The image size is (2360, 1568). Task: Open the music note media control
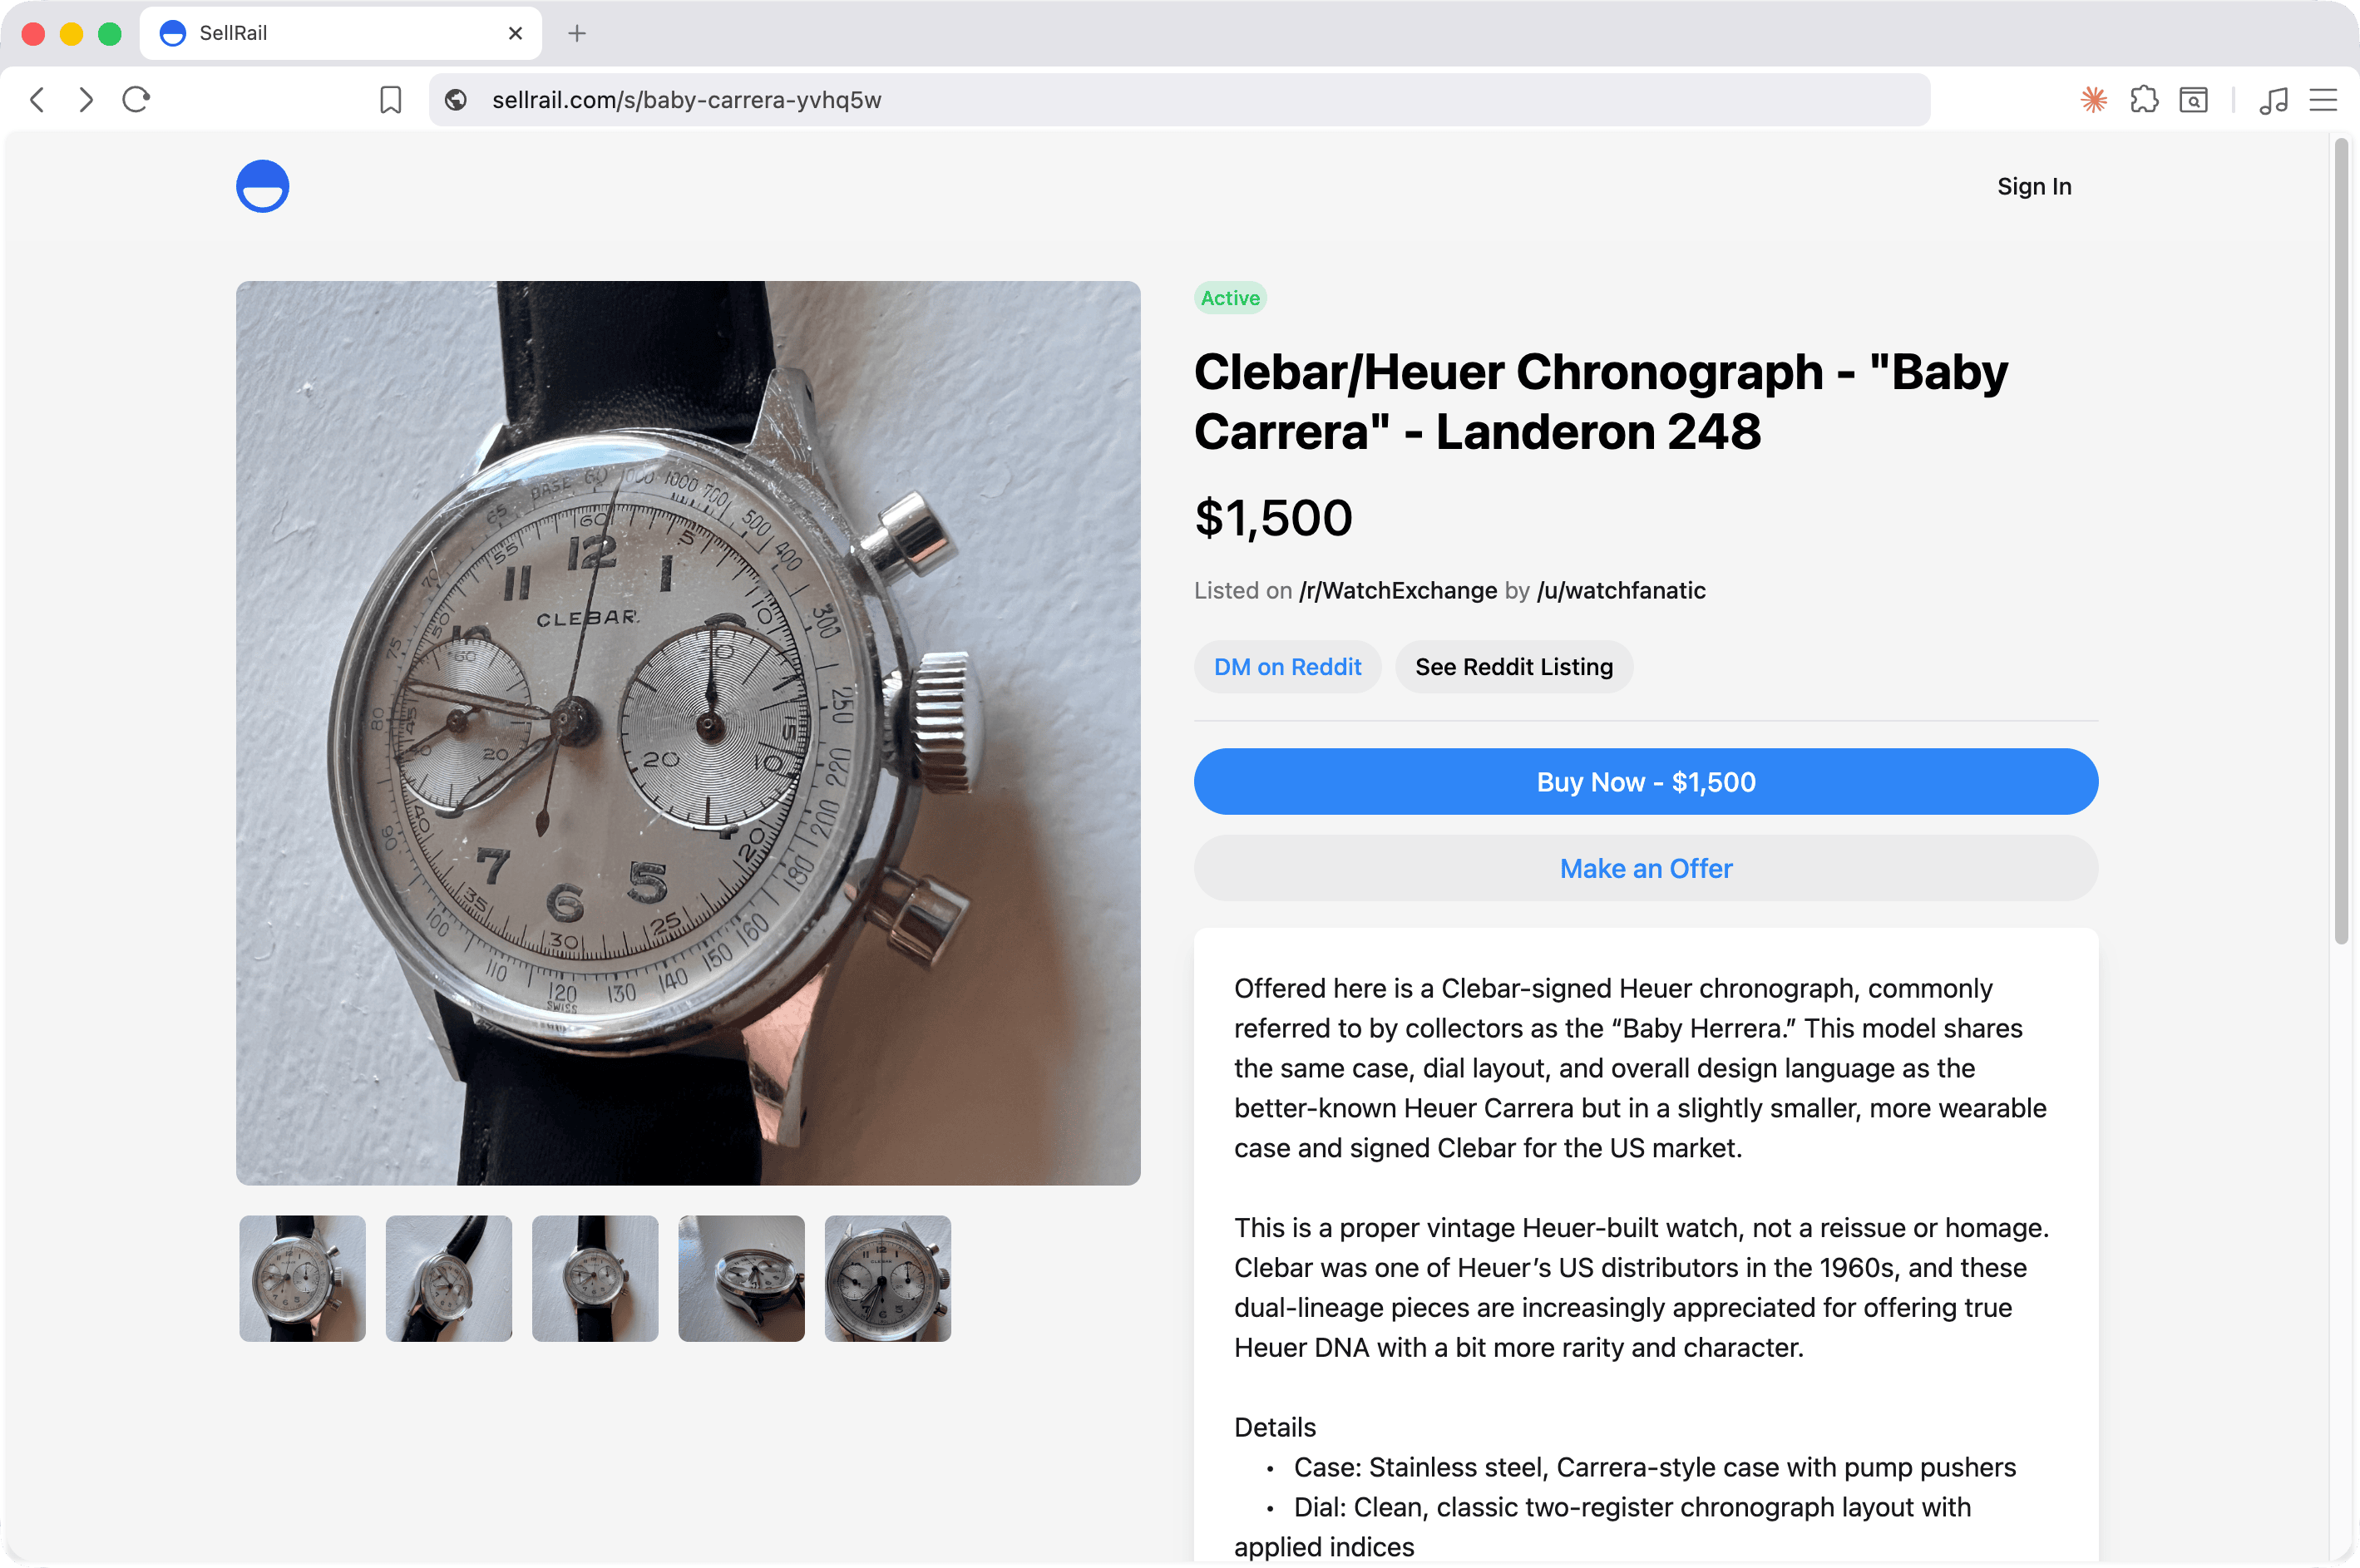2274,100
